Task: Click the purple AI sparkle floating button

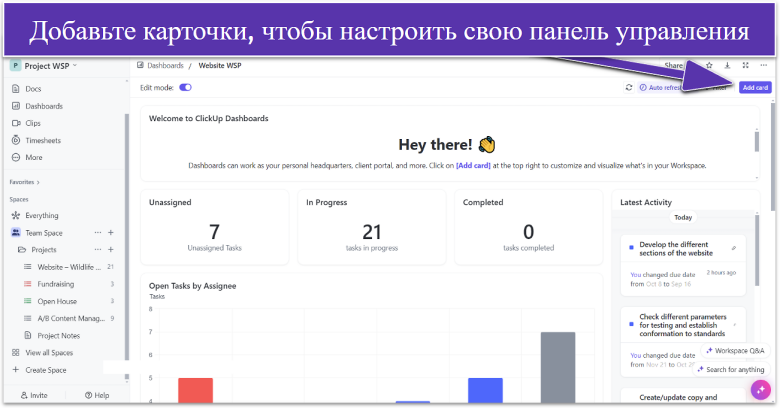Action: point(761,390)
